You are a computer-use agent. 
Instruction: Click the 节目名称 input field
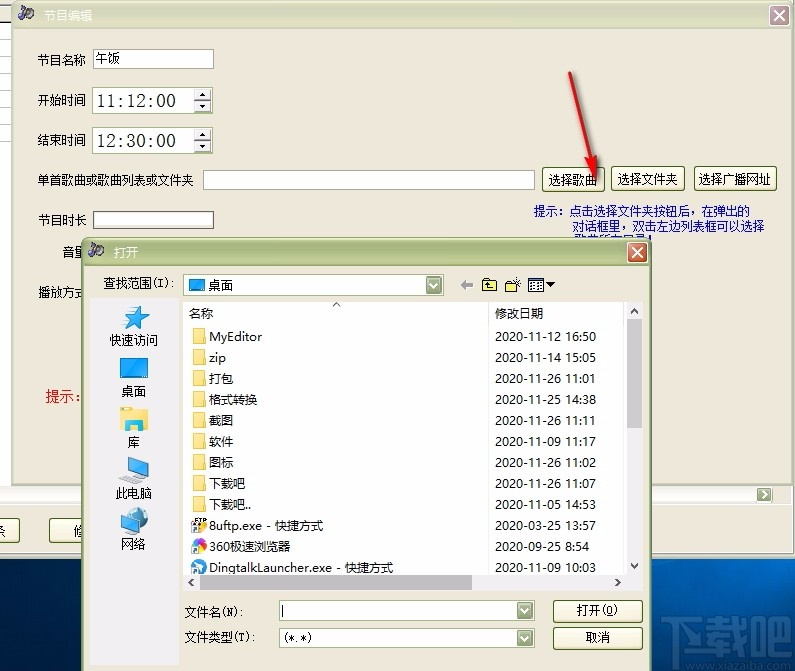(x=153, y=59)
